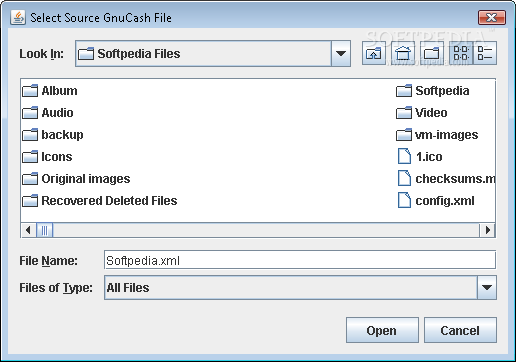Click the horizontal scrollbar left arrow

[28, 230]
